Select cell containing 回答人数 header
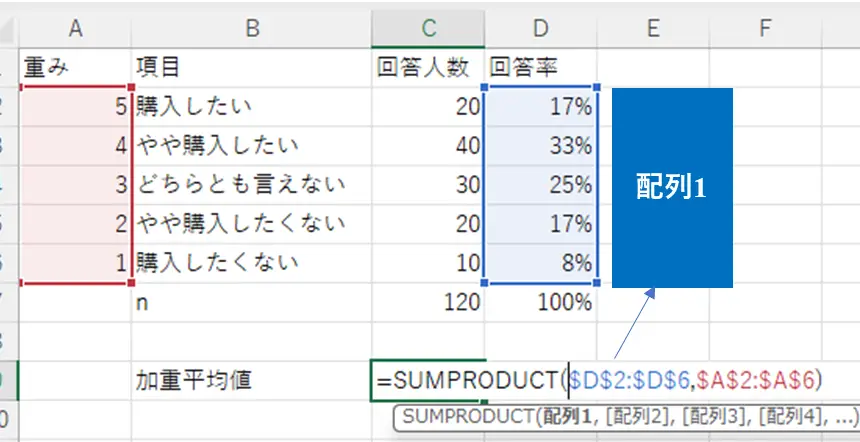The height and width of the screenshot is (442, 860). (427, 67)
